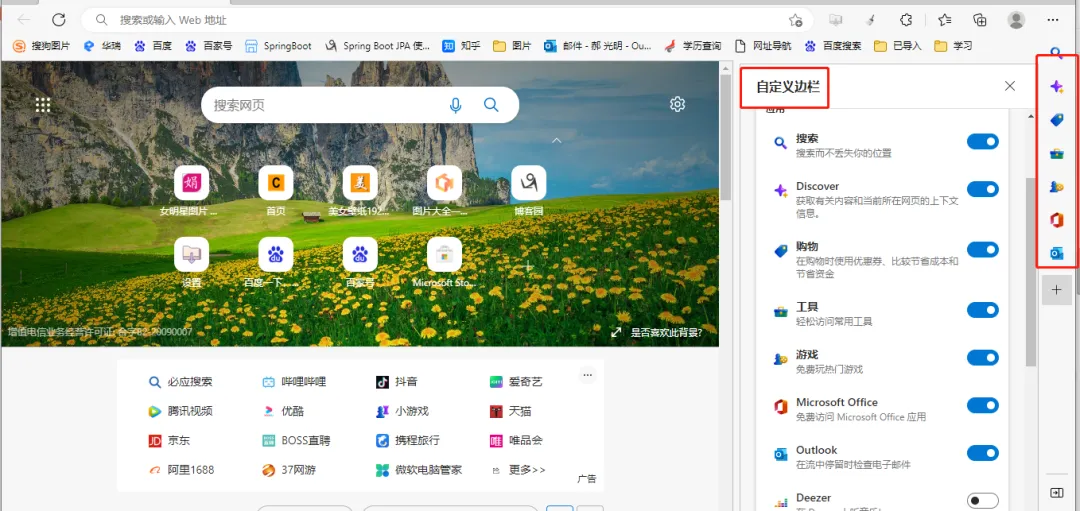Screen dimensions: 1080x511
Task: Open the 学习 bookmarks folder
Action: 953,46
